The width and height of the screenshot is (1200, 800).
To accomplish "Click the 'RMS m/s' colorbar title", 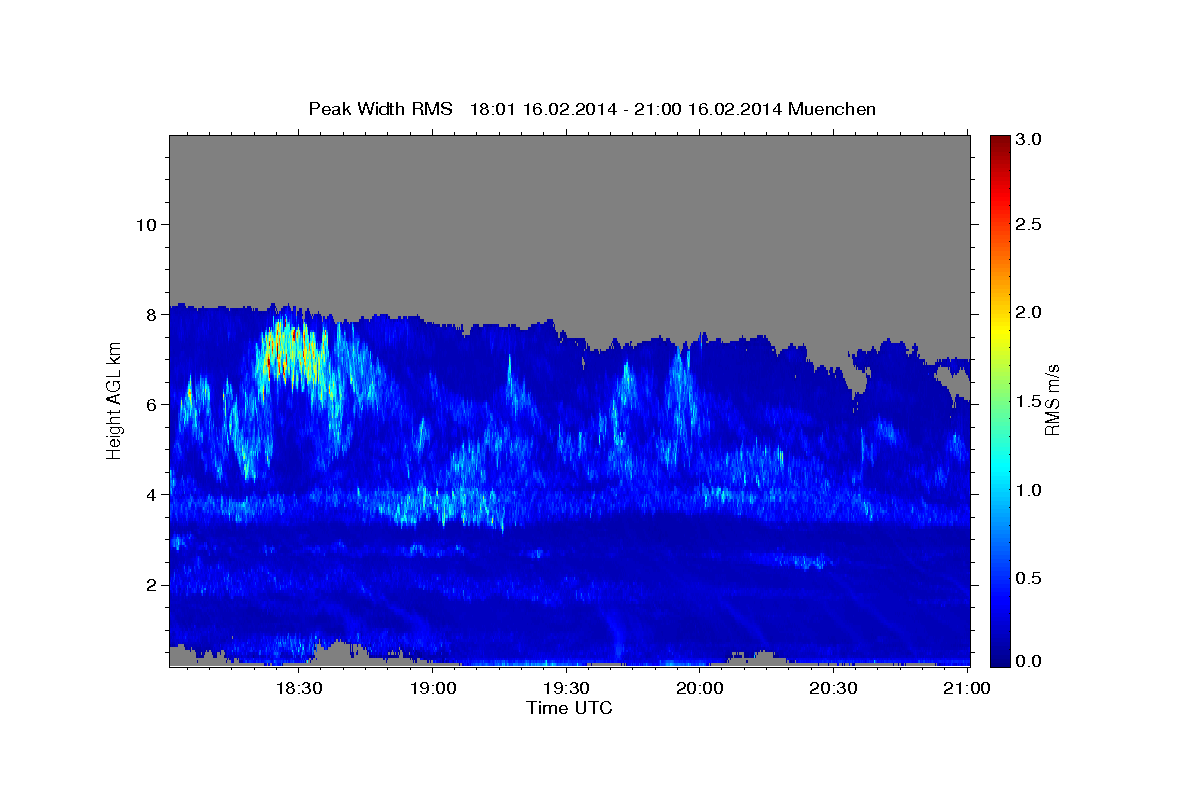I will pos(1052,400).
